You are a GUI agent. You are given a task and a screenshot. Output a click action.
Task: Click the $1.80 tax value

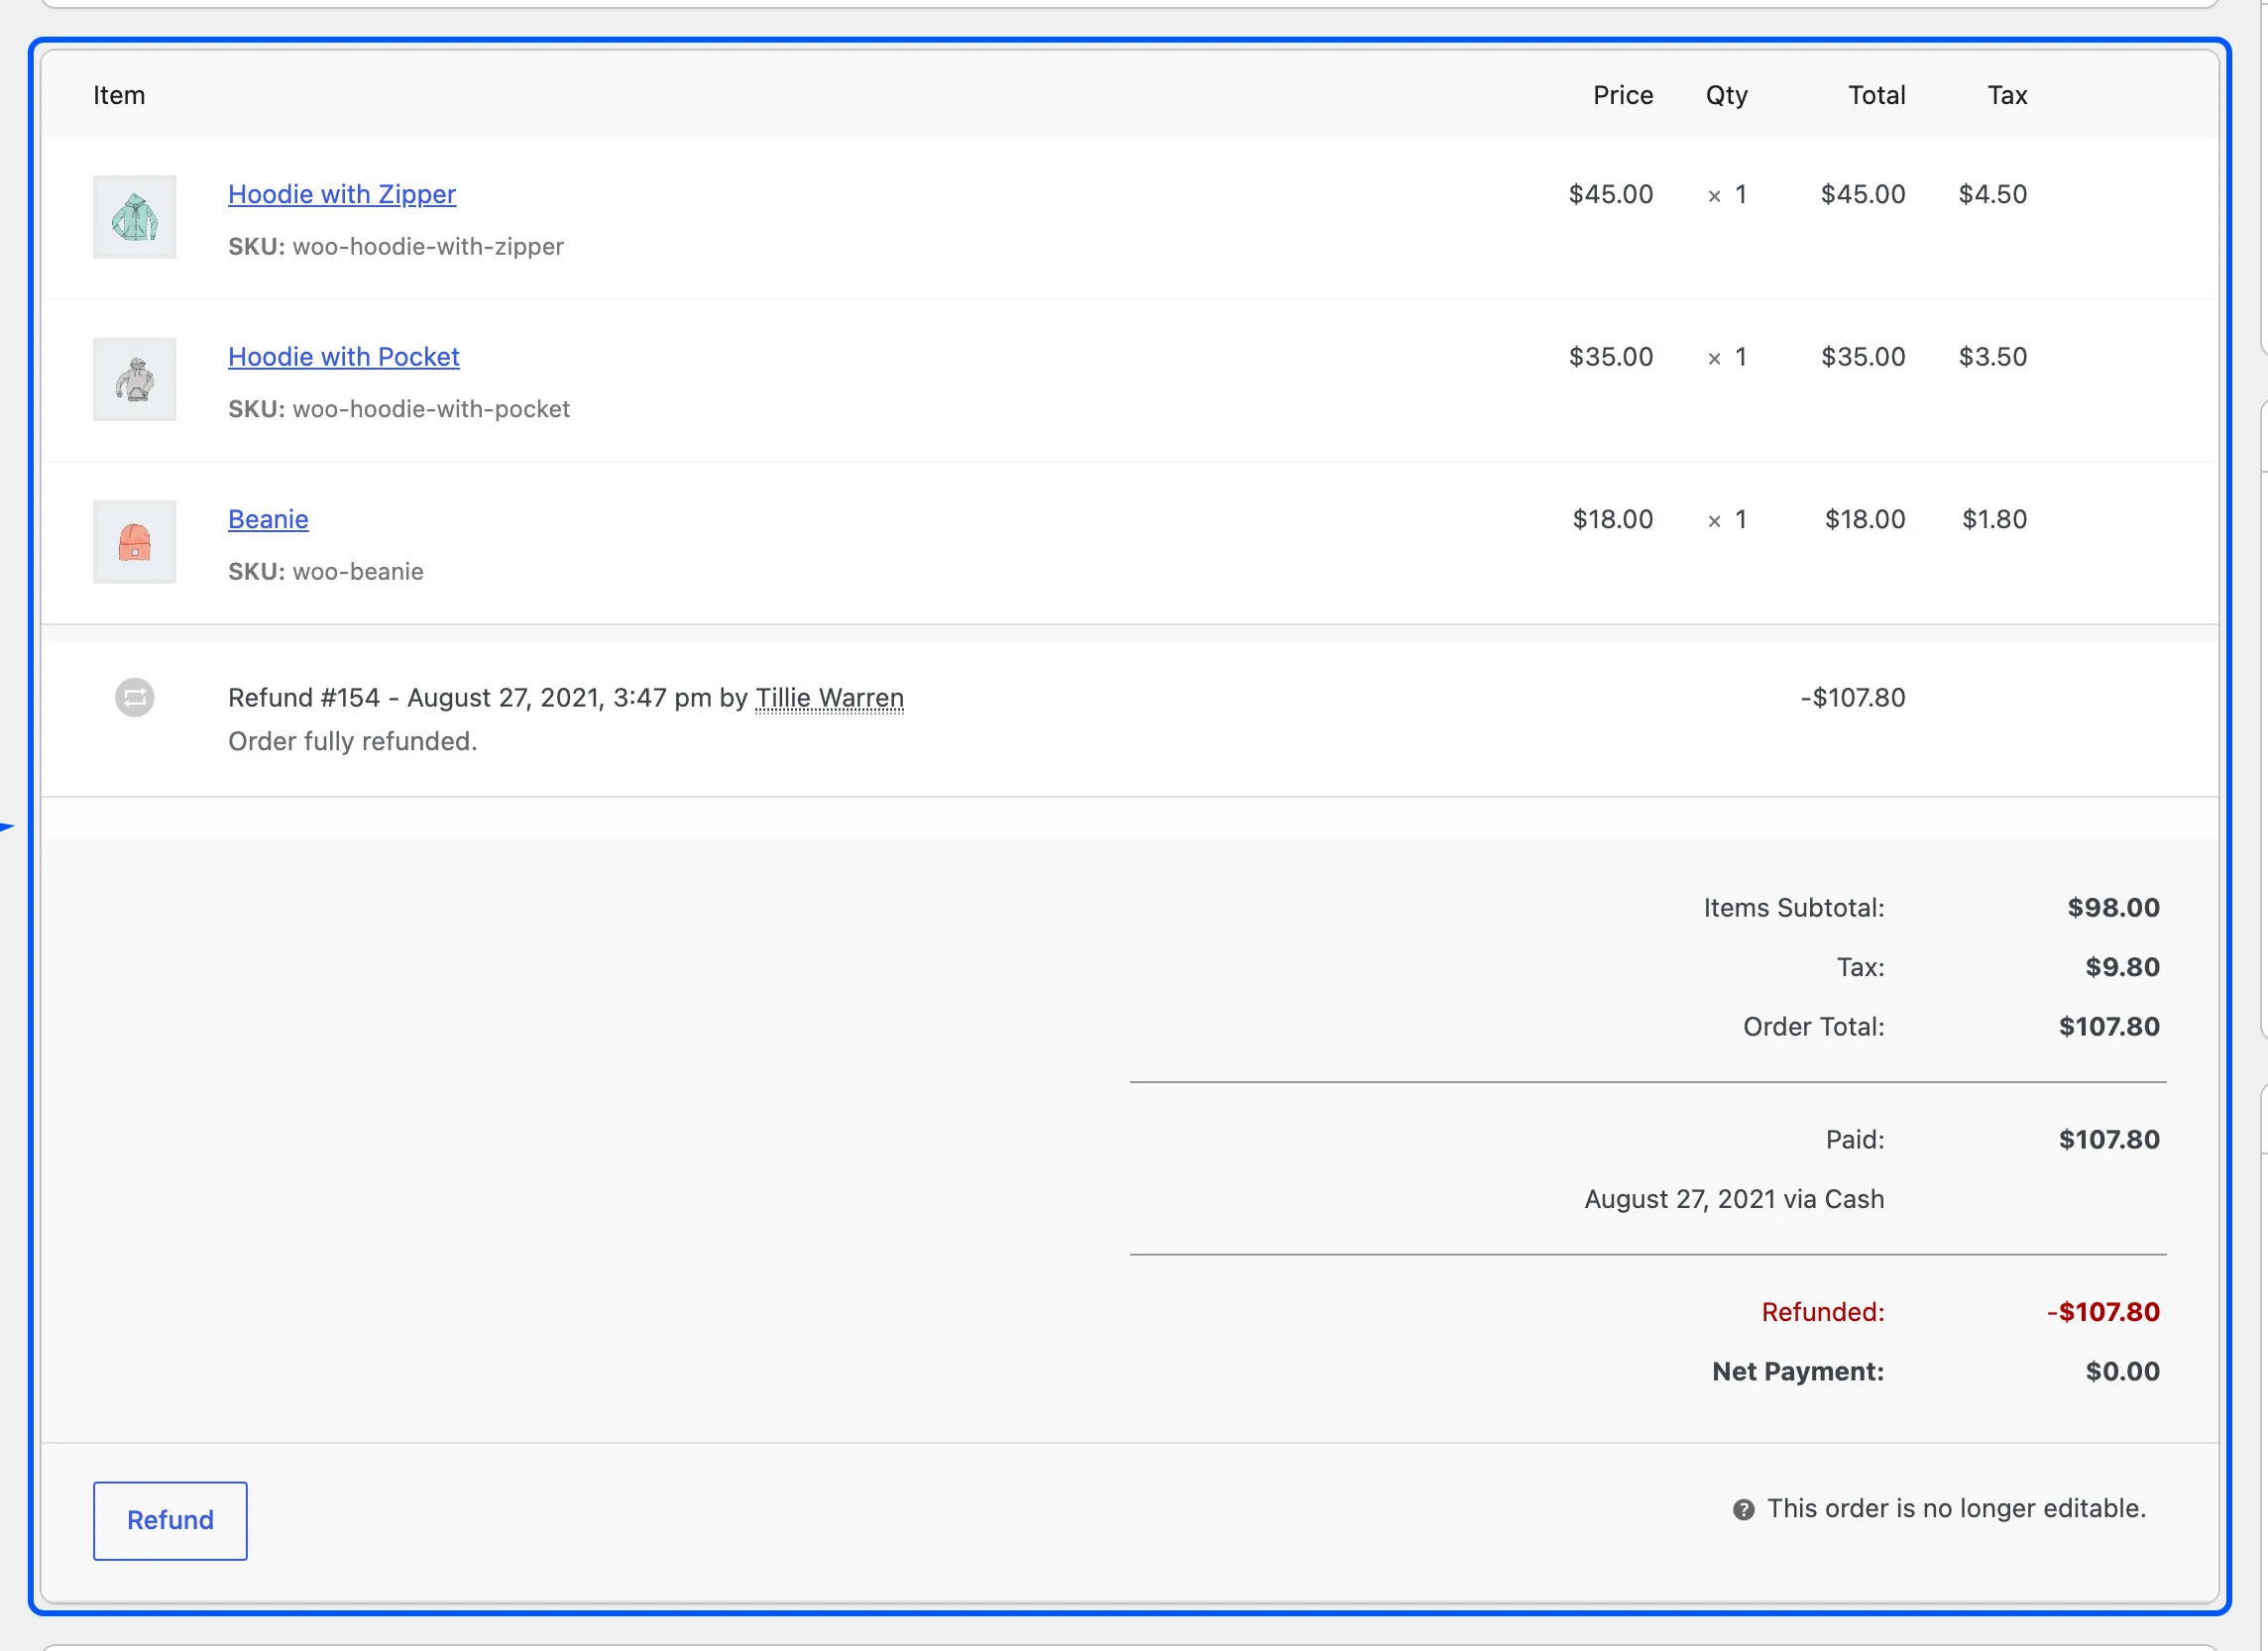1994,519
